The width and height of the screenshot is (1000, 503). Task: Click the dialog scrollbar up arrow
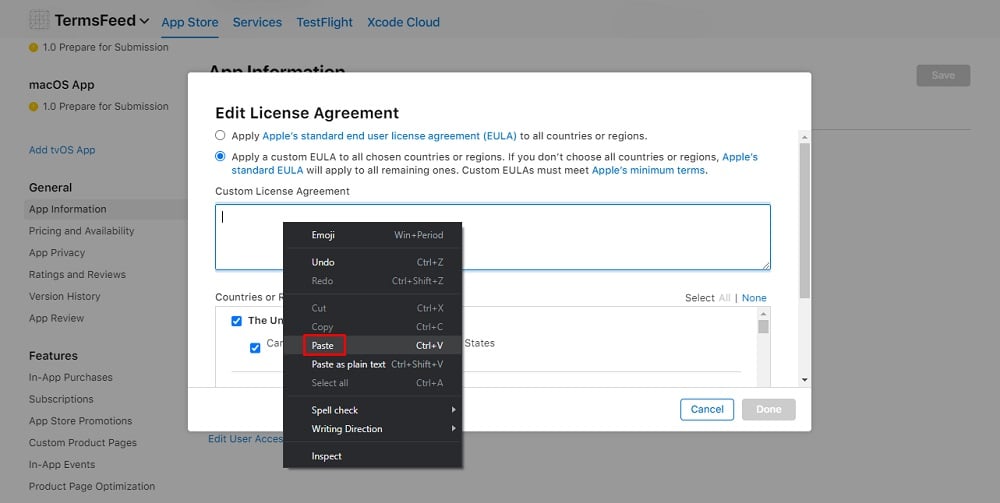click(805, 137)
